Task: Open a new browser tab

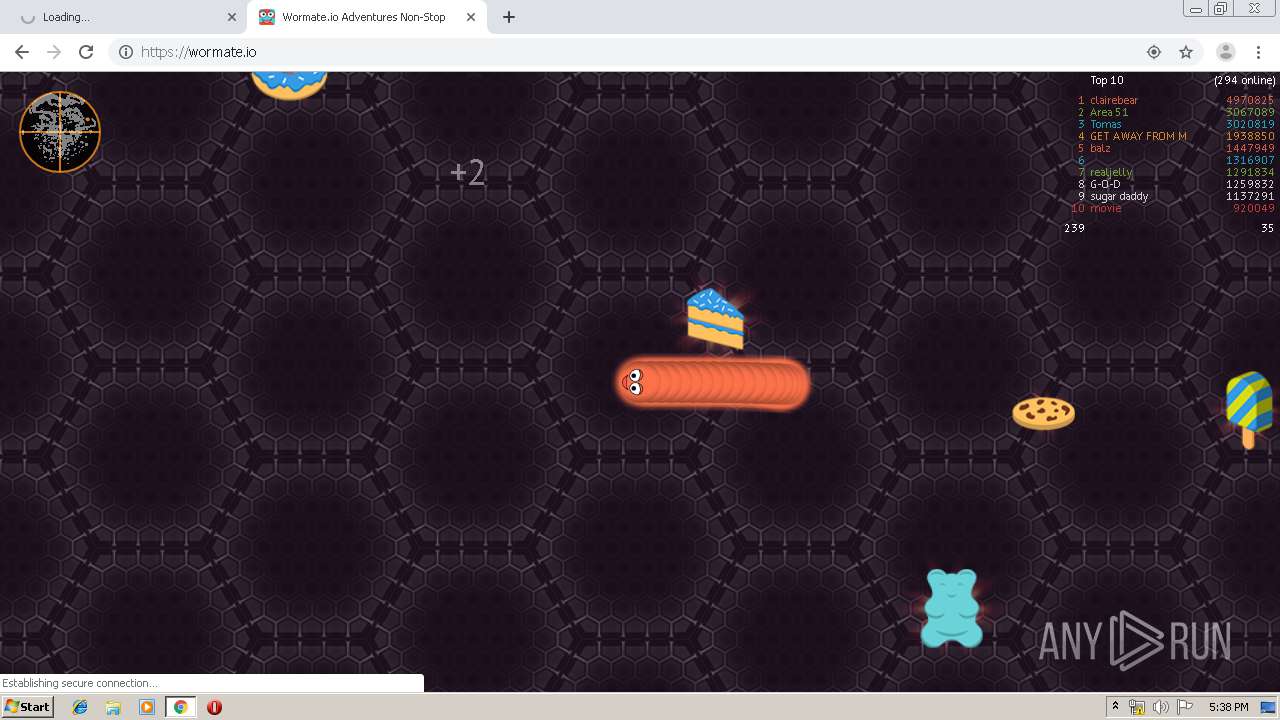Action: pos(509,17)
